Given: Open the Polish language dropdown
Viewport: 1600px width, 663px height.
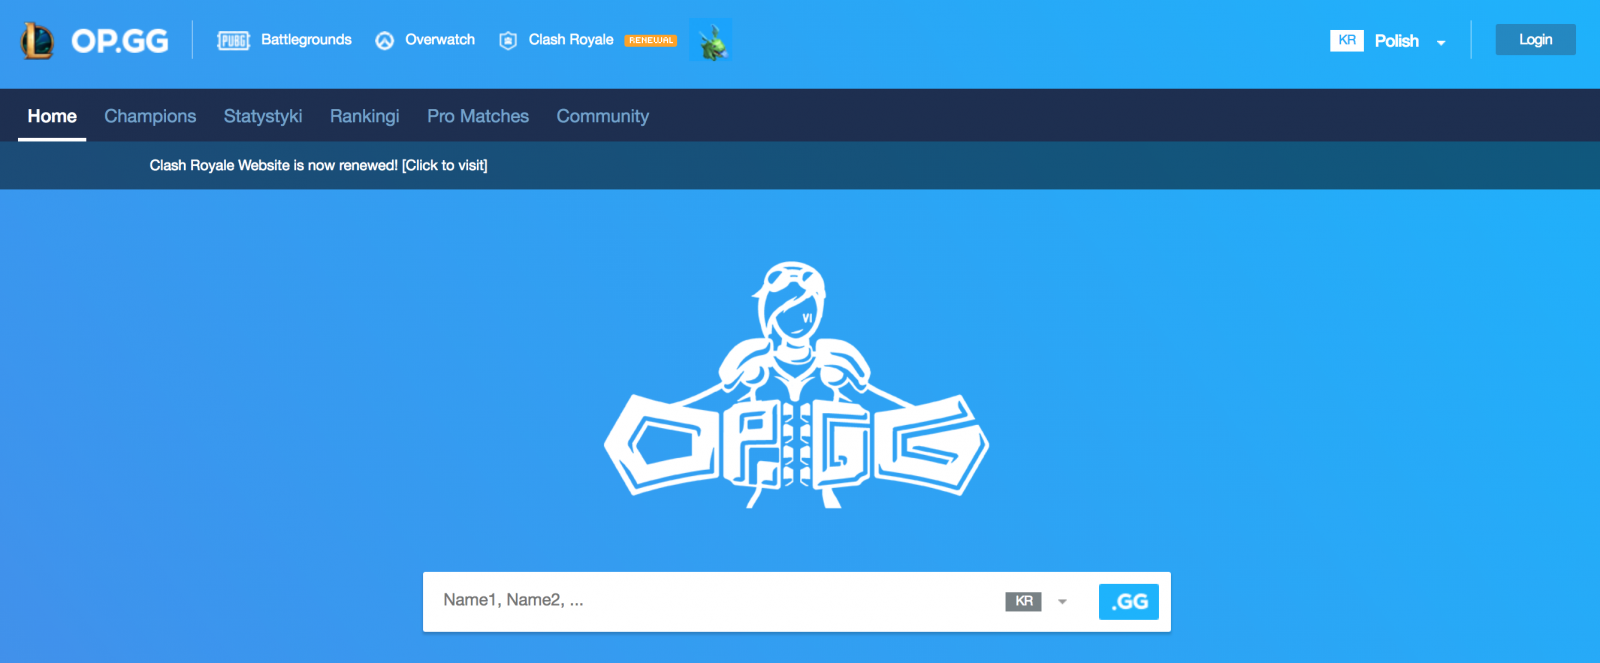Looking at the screenshot, I should pos(1397,41).
